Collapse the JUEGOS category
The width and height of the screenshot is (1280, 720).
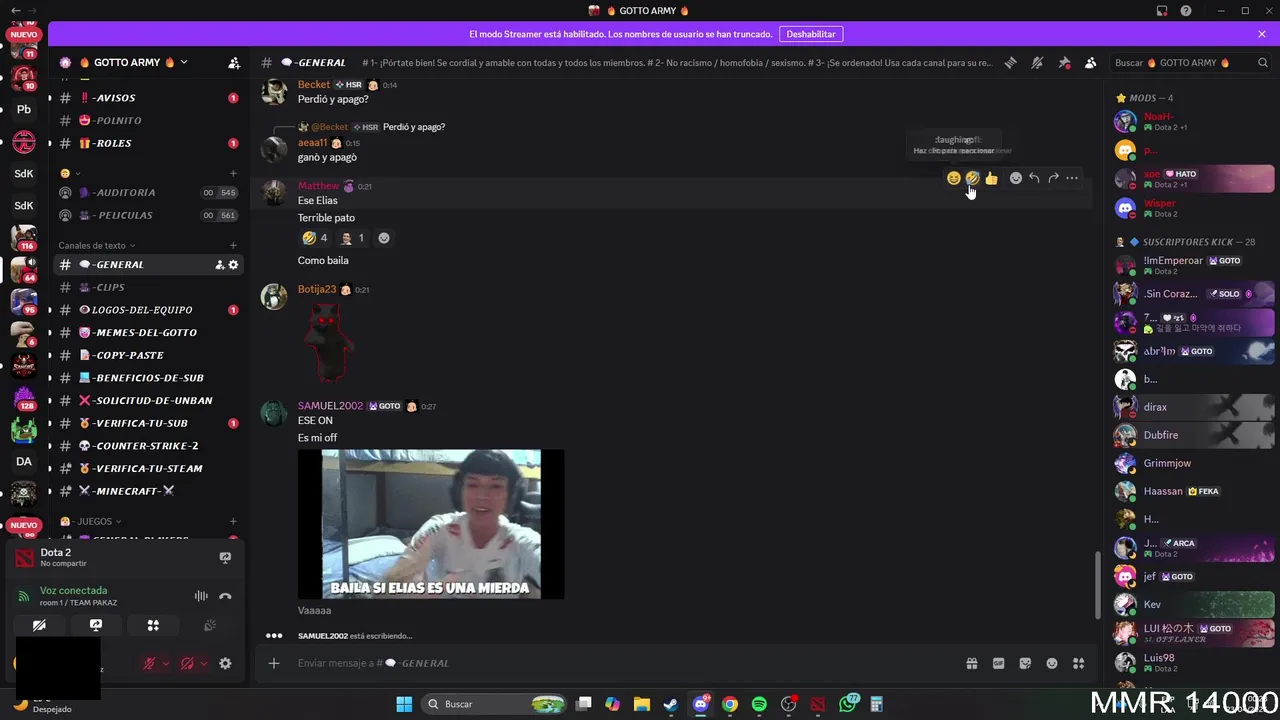[x=91, y=521]
